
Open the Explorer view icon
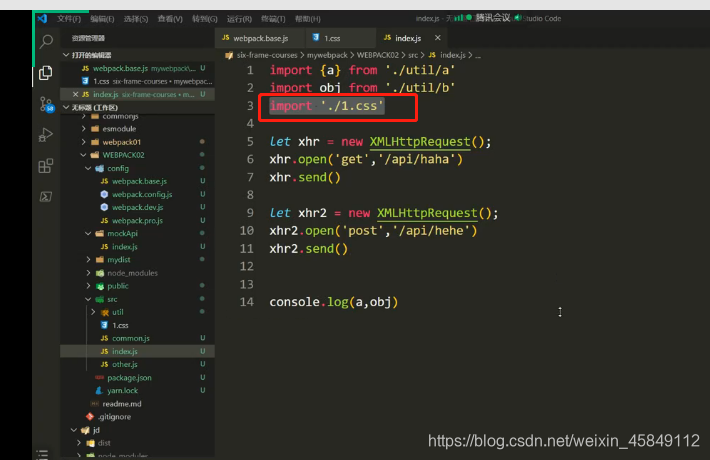pos(45,73)
